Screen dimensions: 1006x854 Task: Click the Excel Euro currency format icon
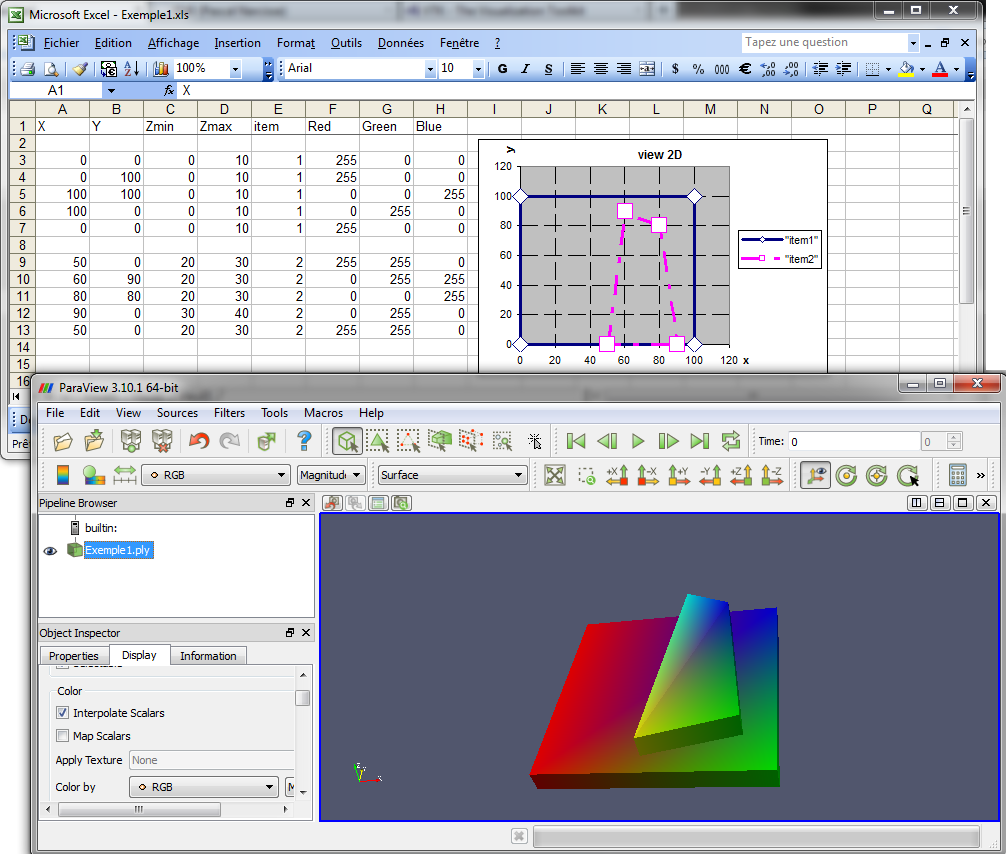[745, 69]
